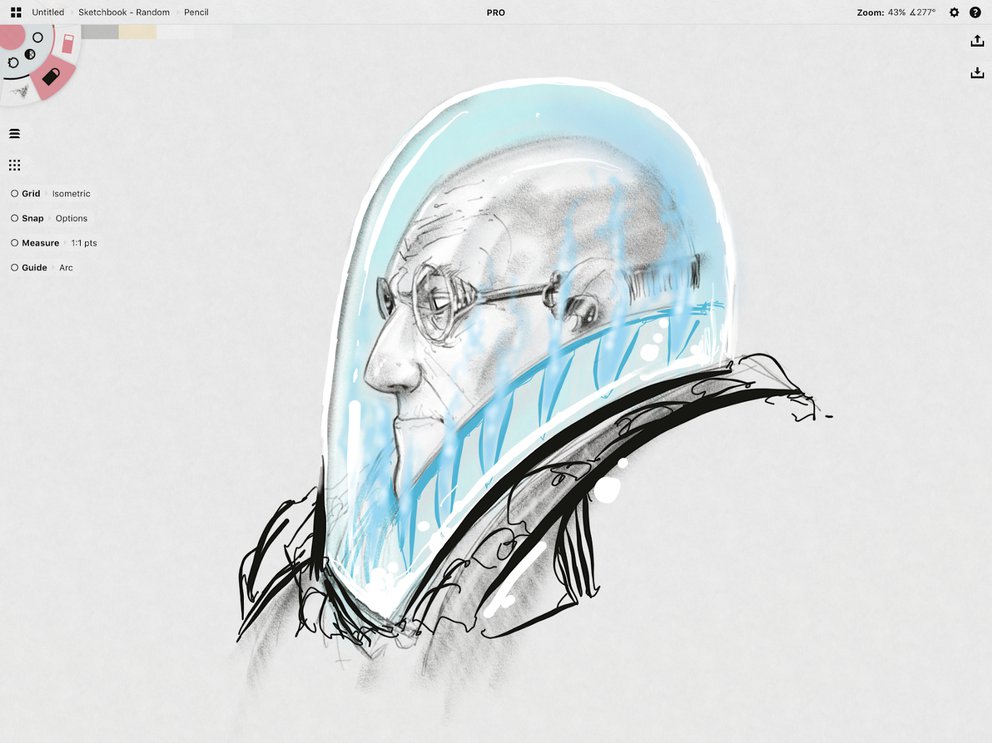Open the layers menu via hamburger icon
The width and height of the screenshot is (992, 743).
tap(15, 132)
